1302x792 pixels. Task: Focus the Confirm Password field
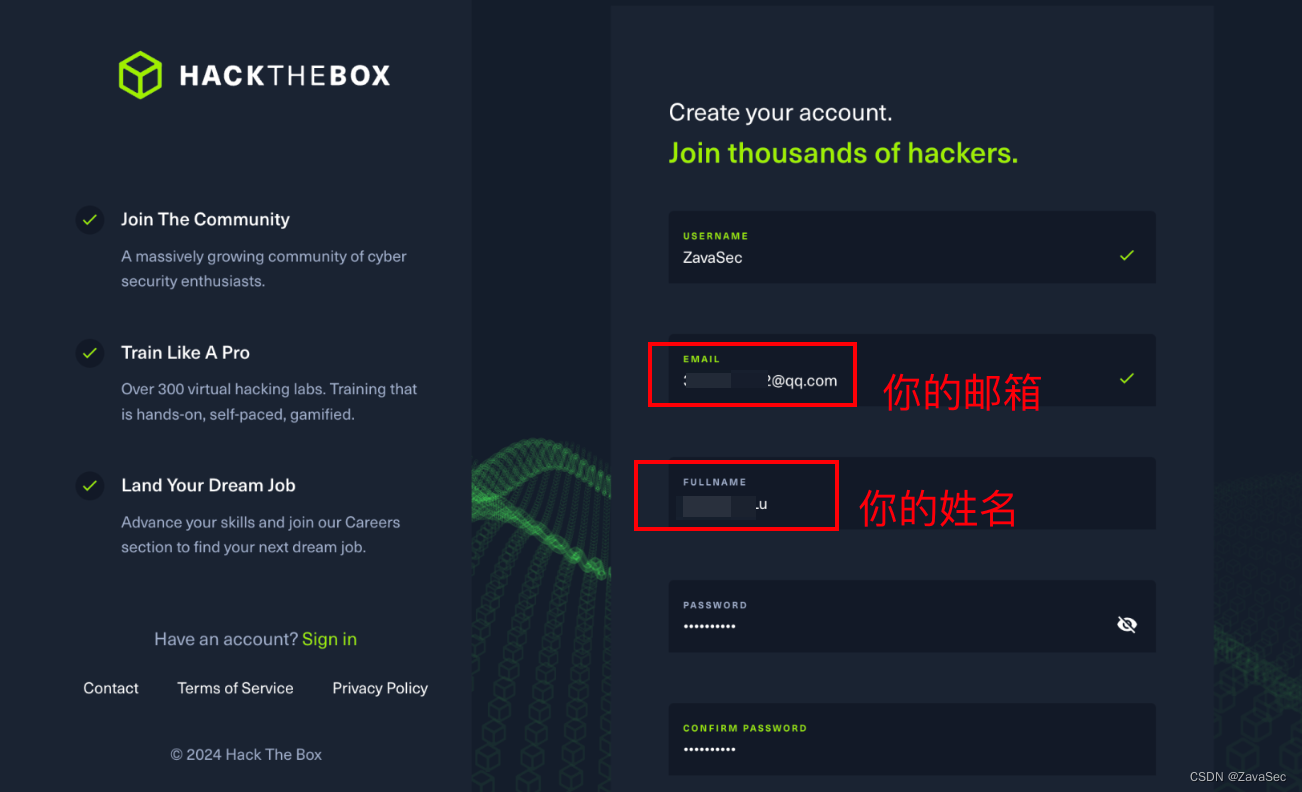pyautogui.click(x=912, y=739)
